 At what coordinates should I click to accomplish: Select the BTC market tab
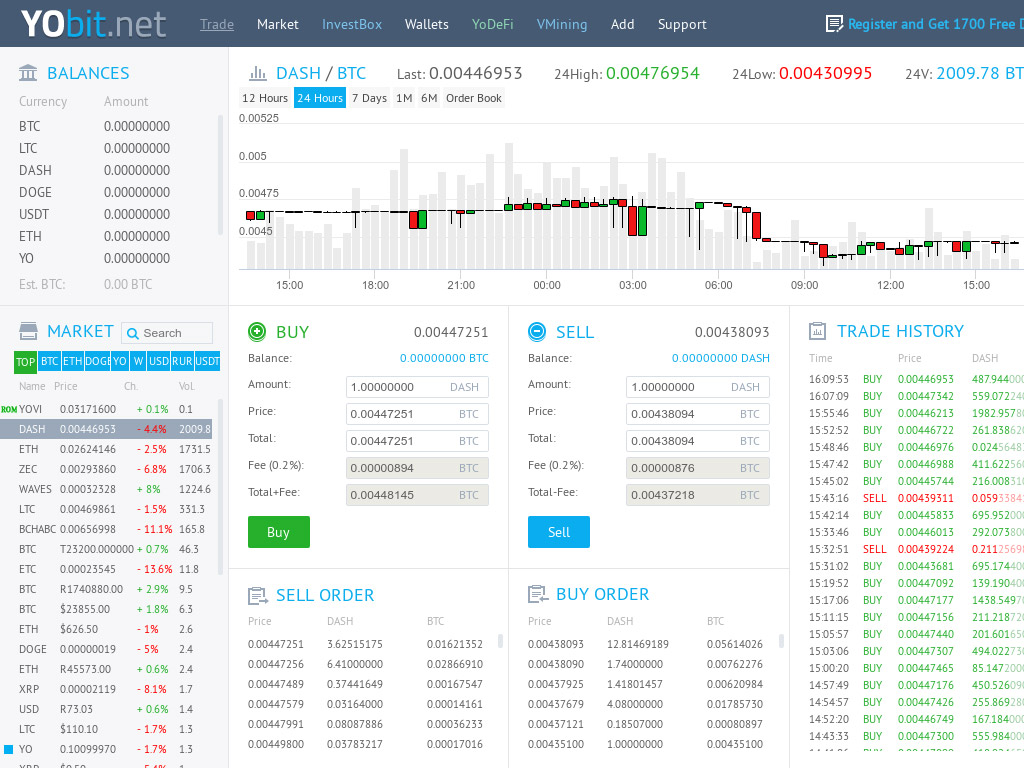coord(50,362)
